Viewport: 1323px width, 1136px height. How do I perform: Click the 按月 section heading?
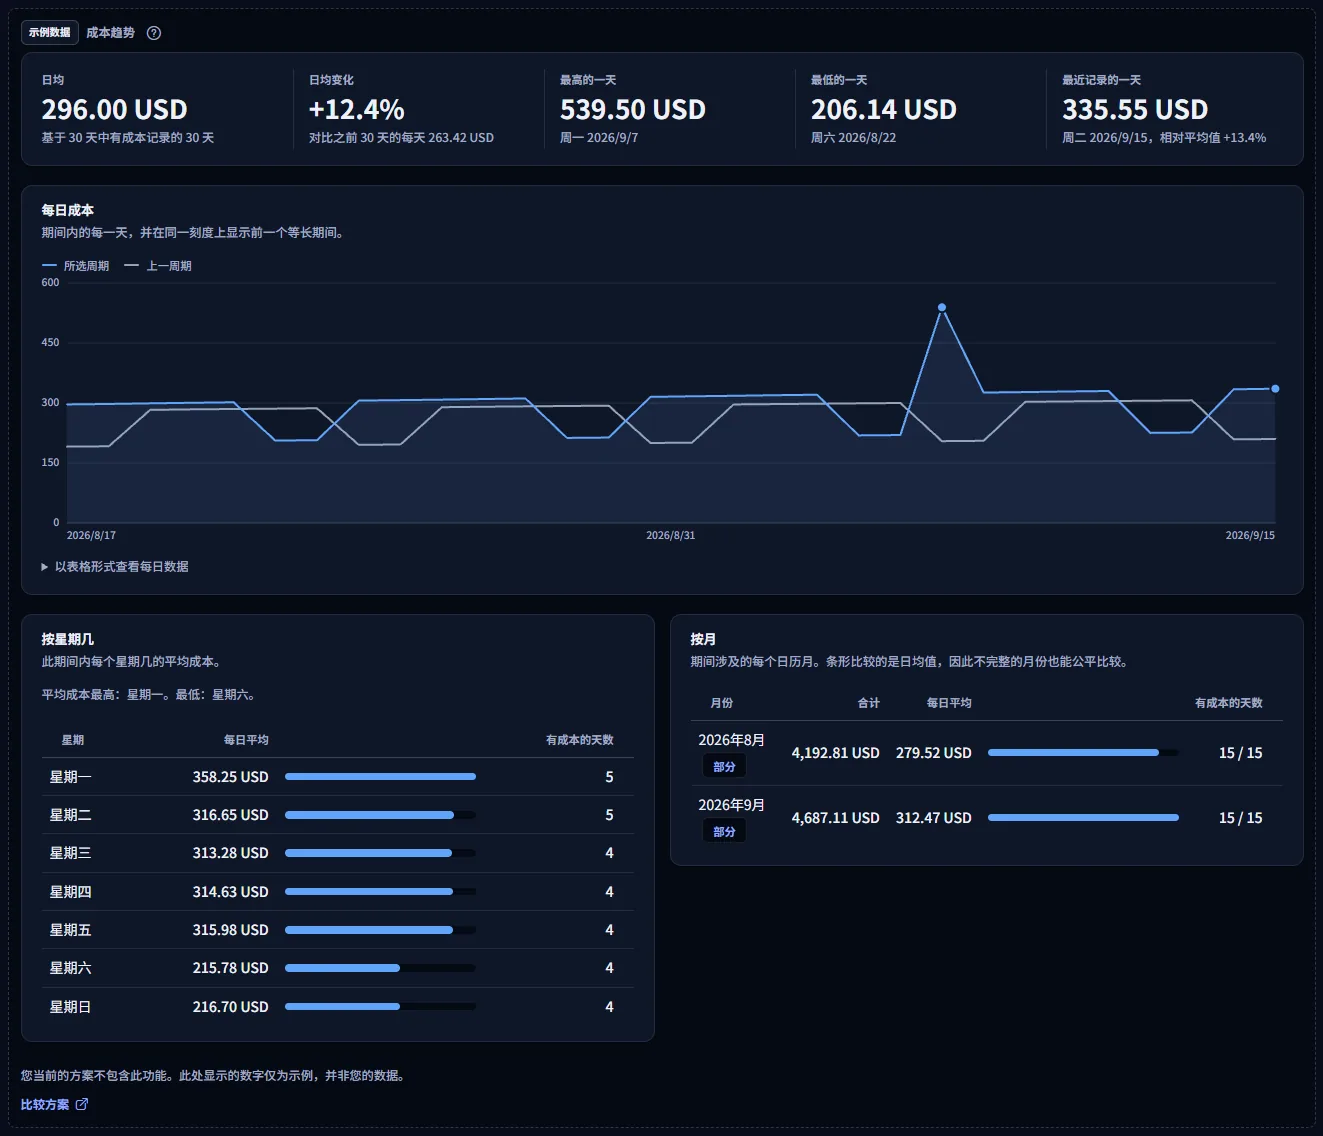(x=703, y=639)
